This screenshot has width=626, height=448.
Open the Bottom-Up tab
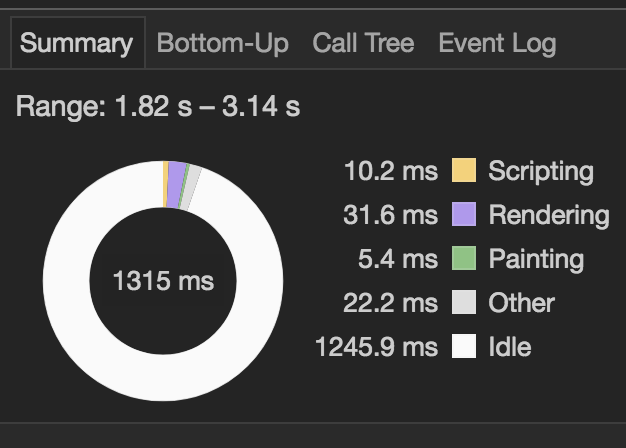click(222, 43)
